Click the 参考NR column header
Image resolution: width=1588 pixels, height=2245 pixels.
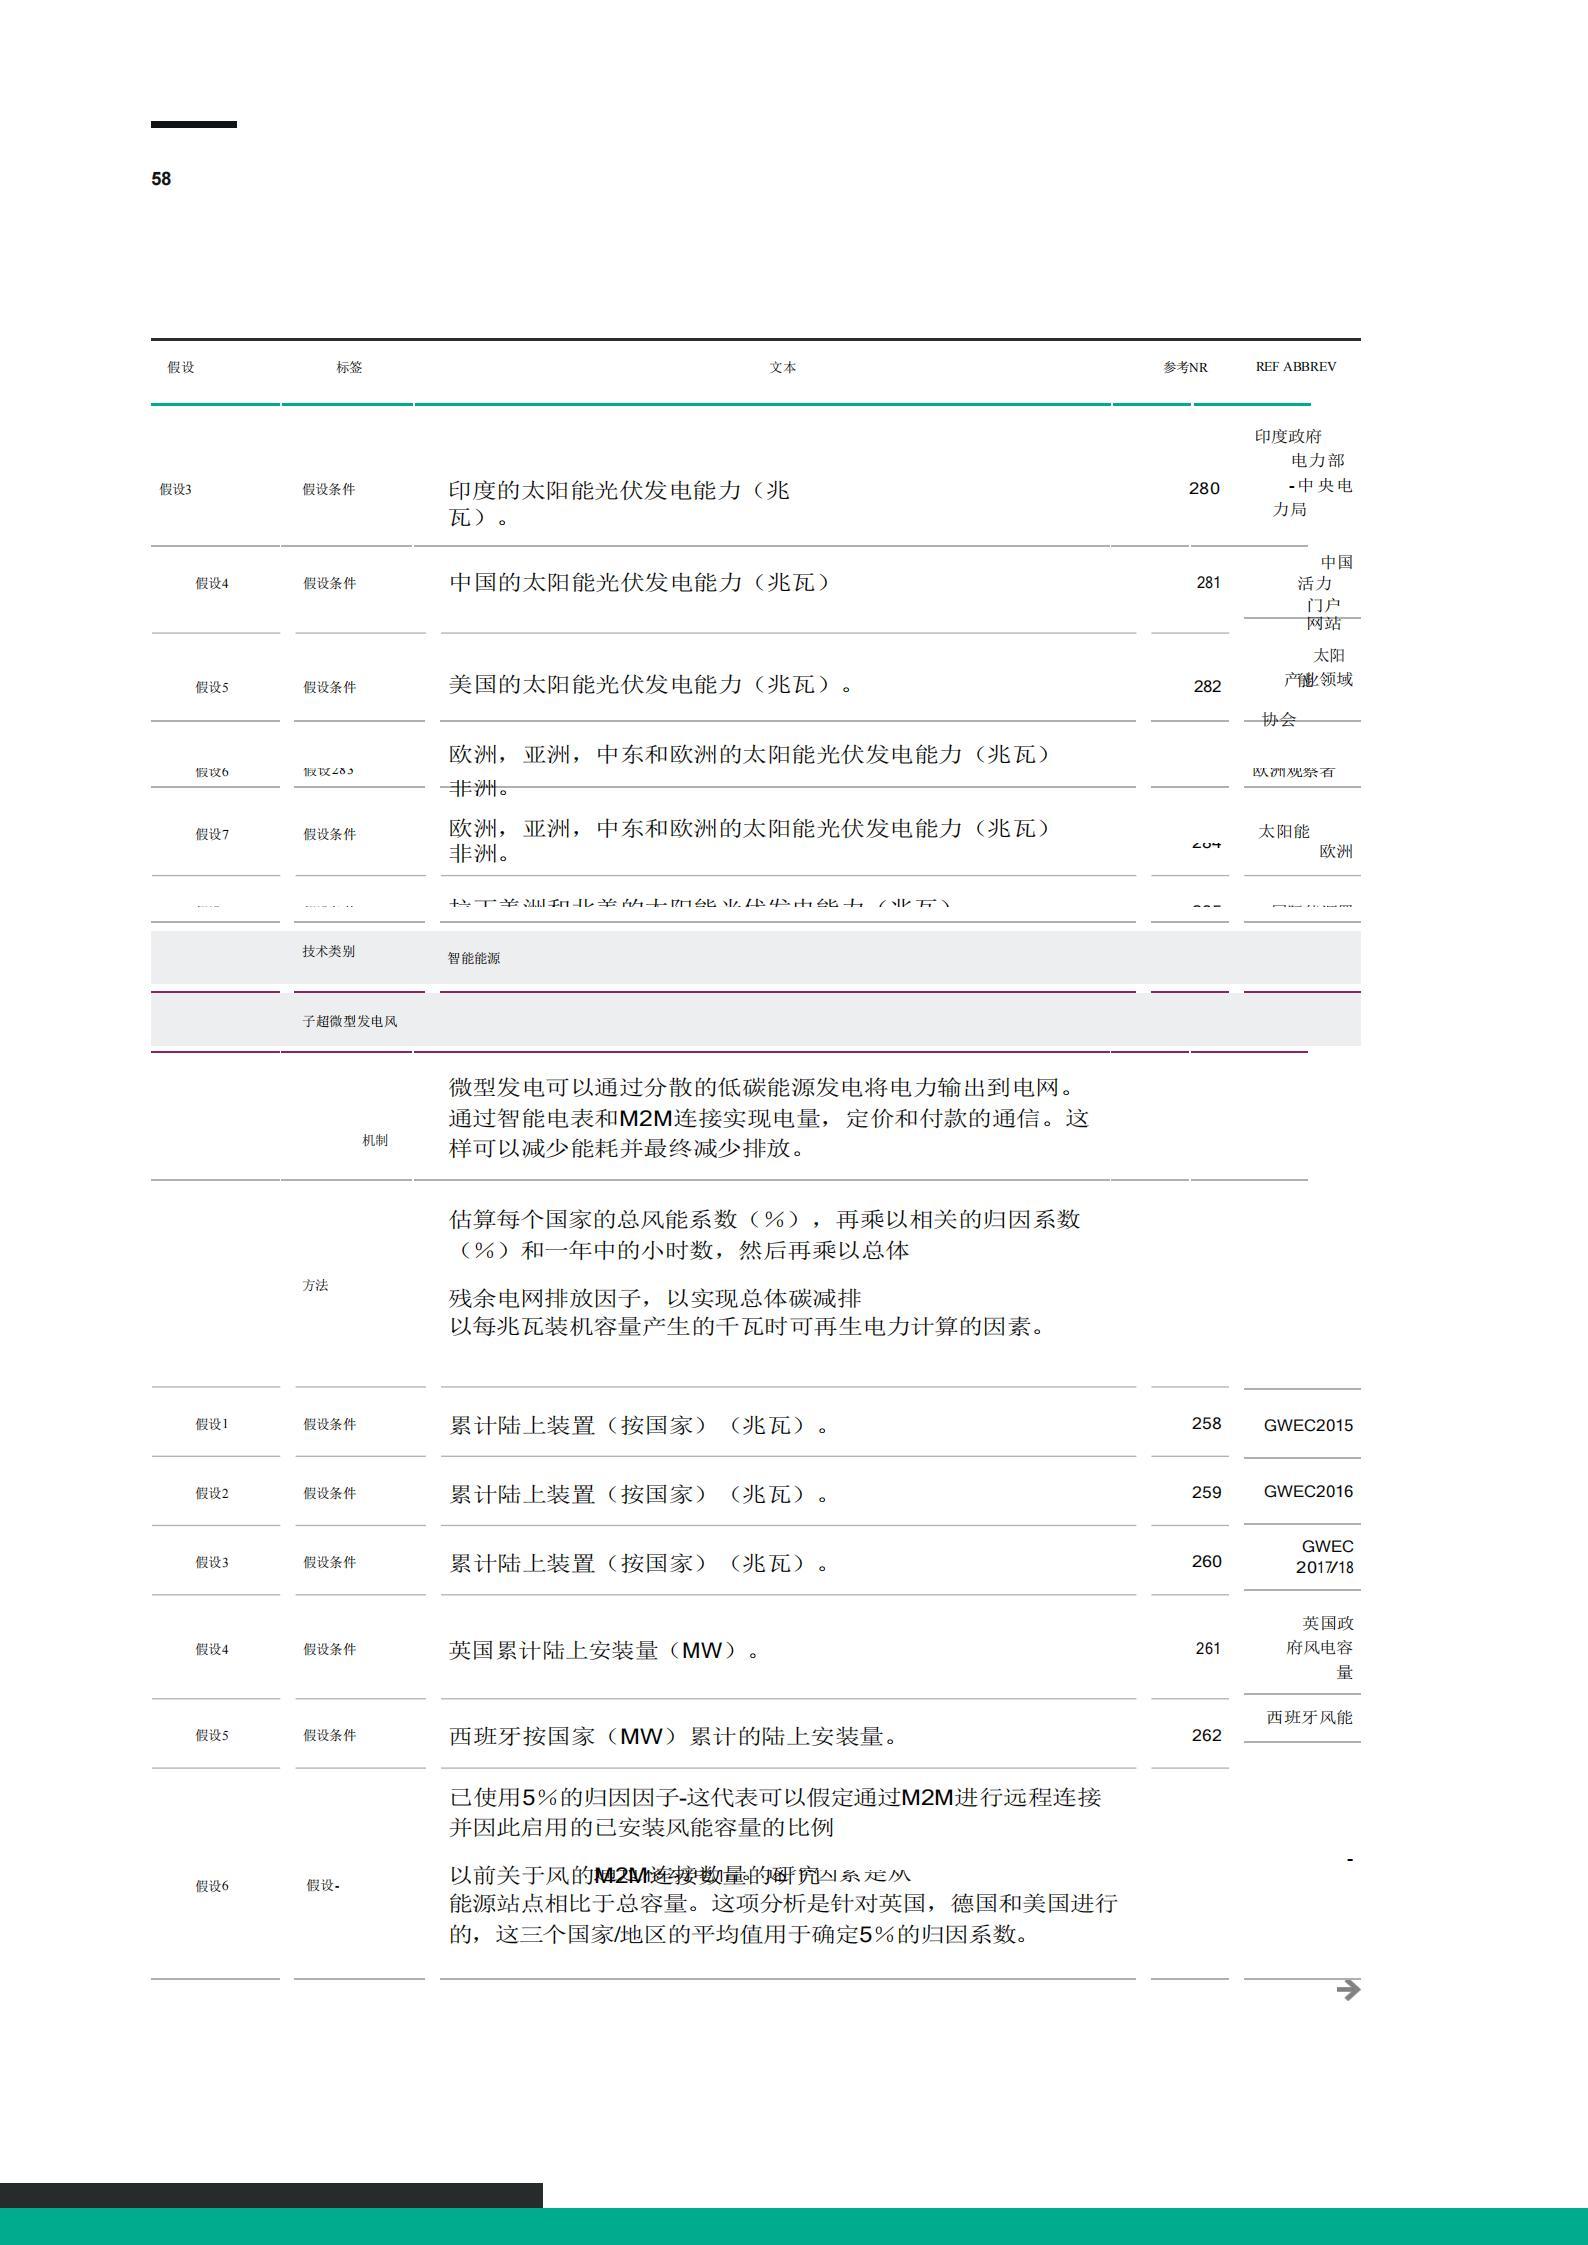tap(1185, 367)
